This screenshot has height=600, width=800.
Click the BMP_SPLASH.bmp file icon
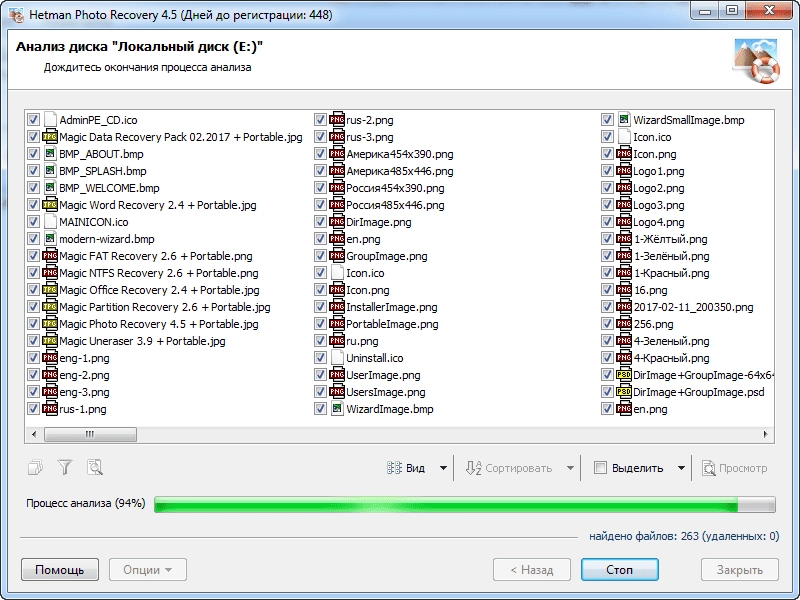coord(50,171)
